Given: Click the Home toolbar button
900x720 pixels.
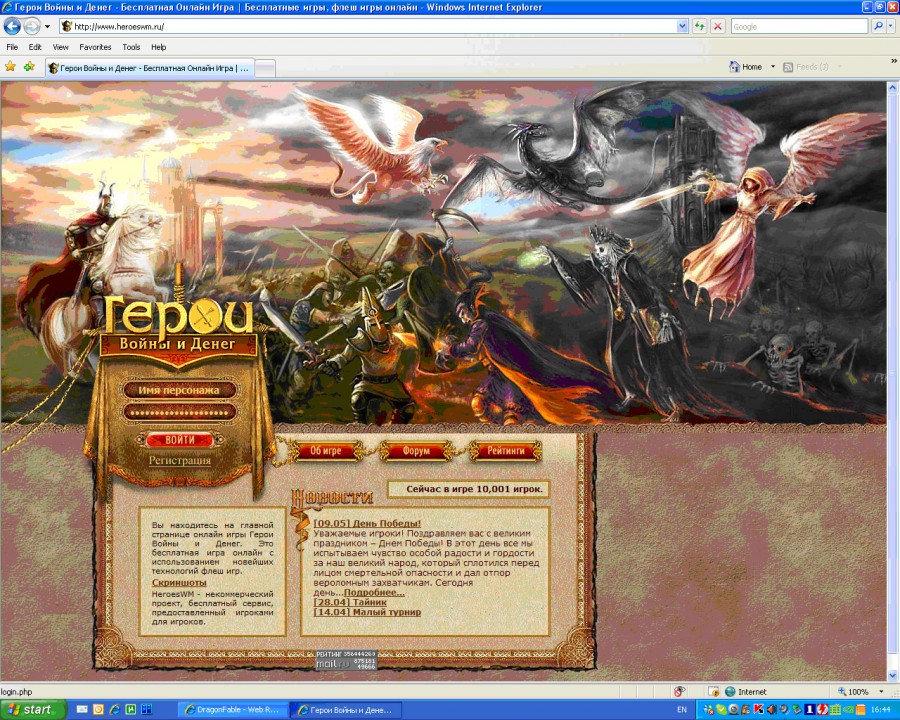Looking at the screenshot, I should [746, 67].
